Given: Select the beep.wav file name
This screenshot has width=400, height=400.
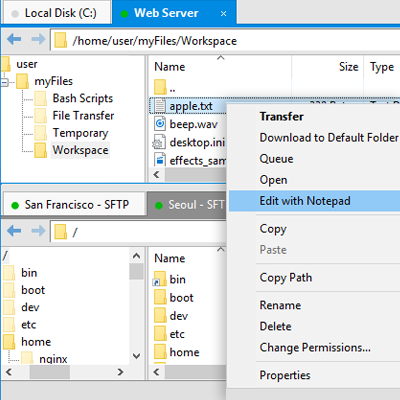Looking at the screenshot, I should 193,124.
